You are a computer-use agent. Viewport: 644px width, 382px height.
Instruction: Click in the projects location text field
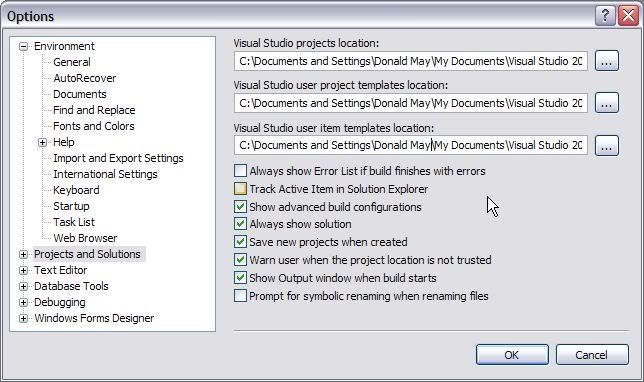point(411,61)
